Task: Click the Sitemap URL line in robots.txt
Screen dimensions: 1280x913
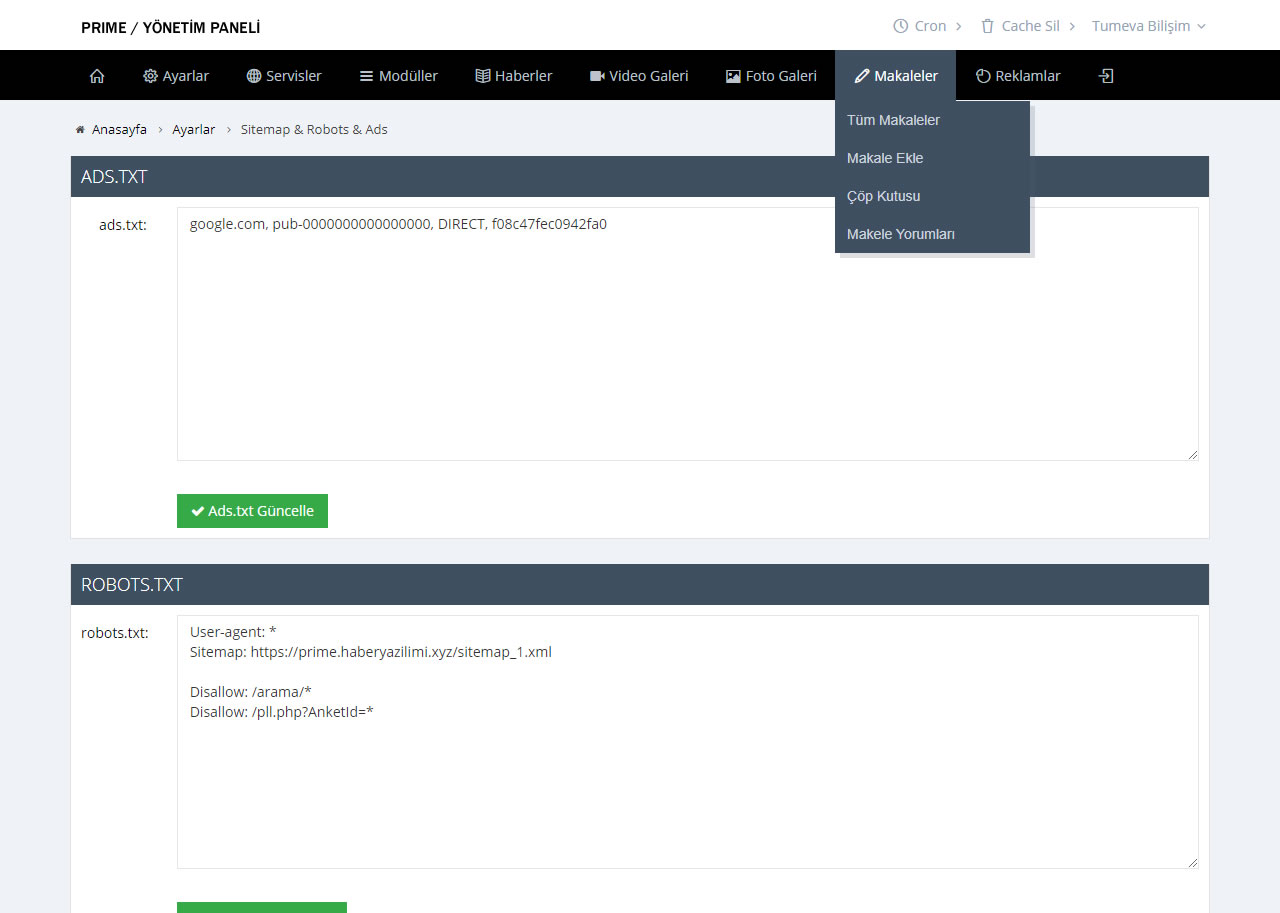Action: [x=371, y=652]
